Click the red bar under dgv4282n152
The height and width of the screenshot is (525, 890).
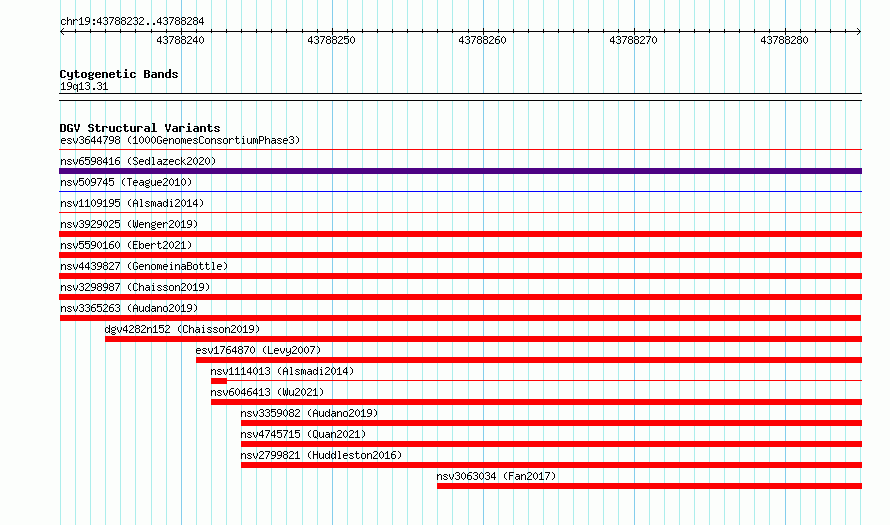(x=484, y=339)
